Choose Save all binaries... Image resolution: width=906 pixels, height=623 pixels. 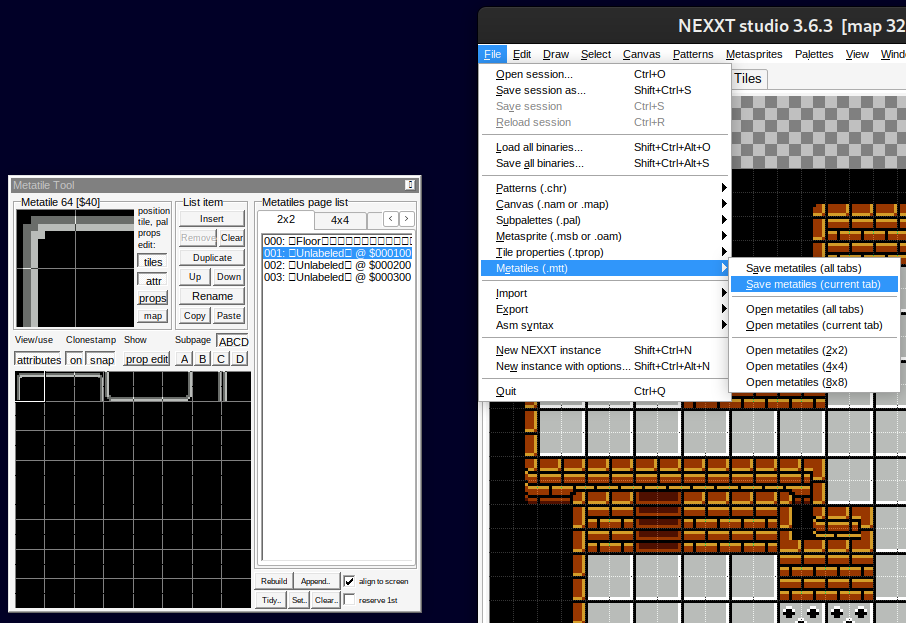click(x=605, y=164)
